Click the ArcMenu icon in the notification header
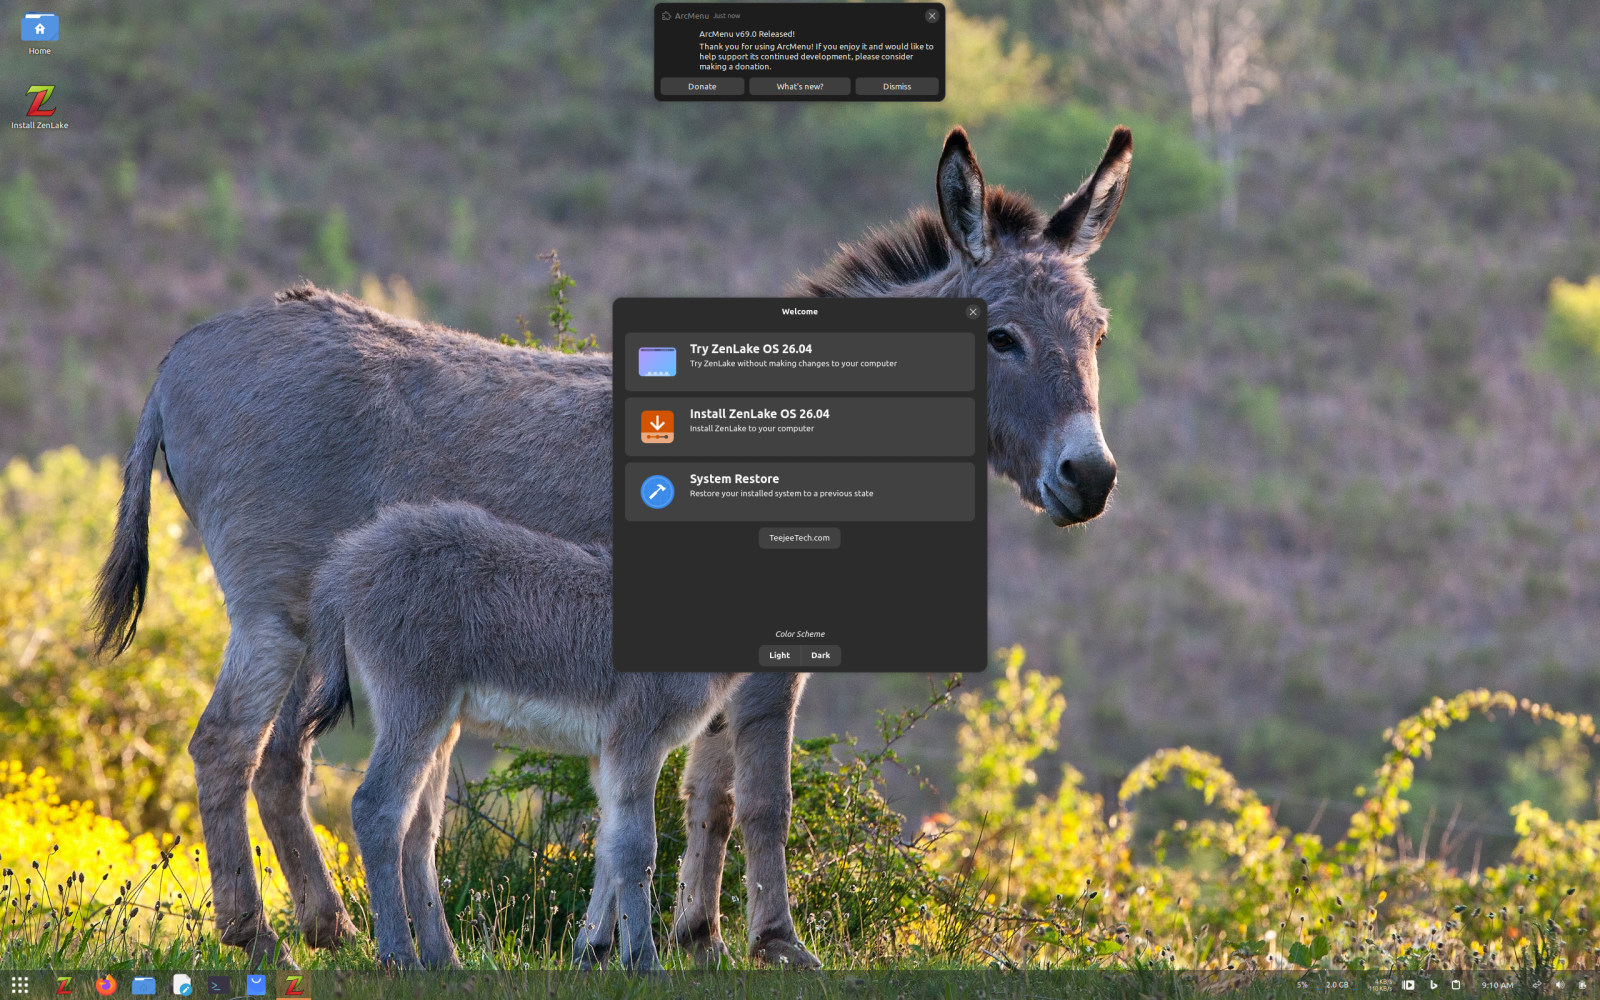1600x1000 pixels. (667, 16)
